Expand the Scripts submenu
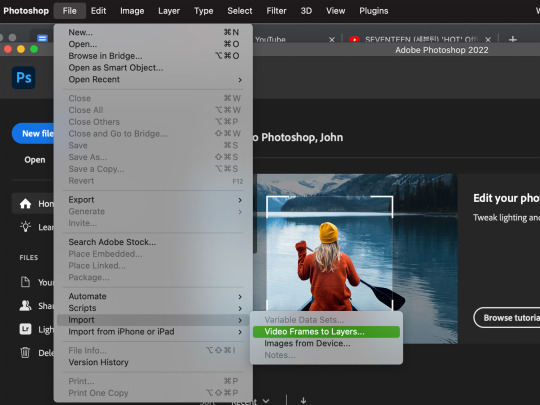 (240, 309)
